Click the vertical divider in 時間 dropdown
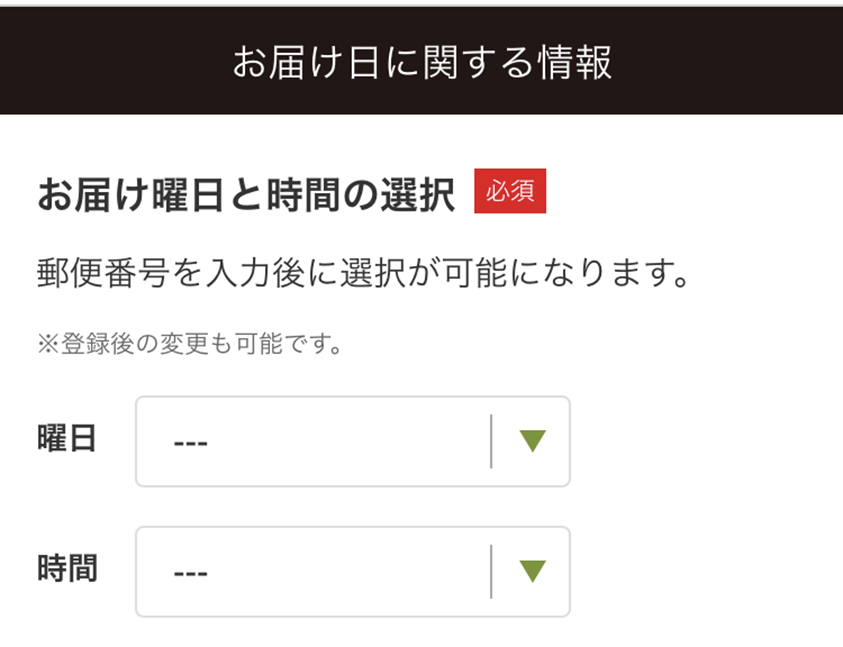843x647 pixels. tap(491, 571)
